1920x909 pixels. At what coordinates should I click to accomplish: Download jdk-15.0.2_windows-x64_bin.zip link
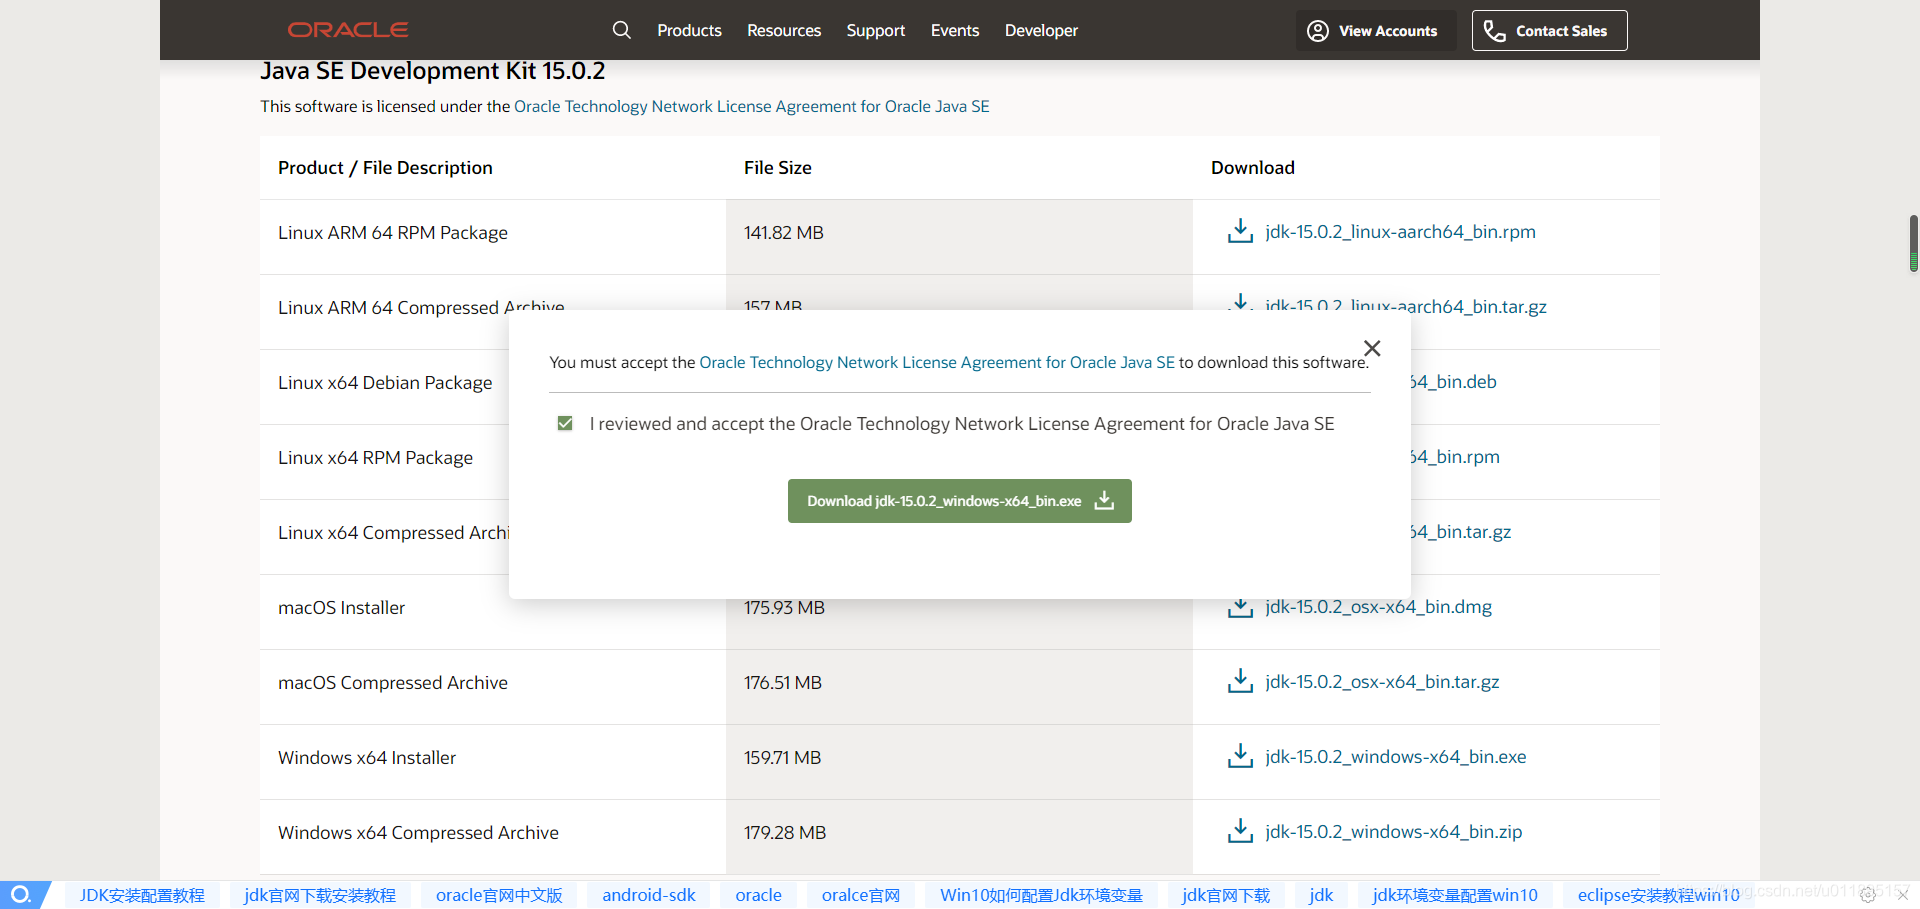click(1393, 832)
